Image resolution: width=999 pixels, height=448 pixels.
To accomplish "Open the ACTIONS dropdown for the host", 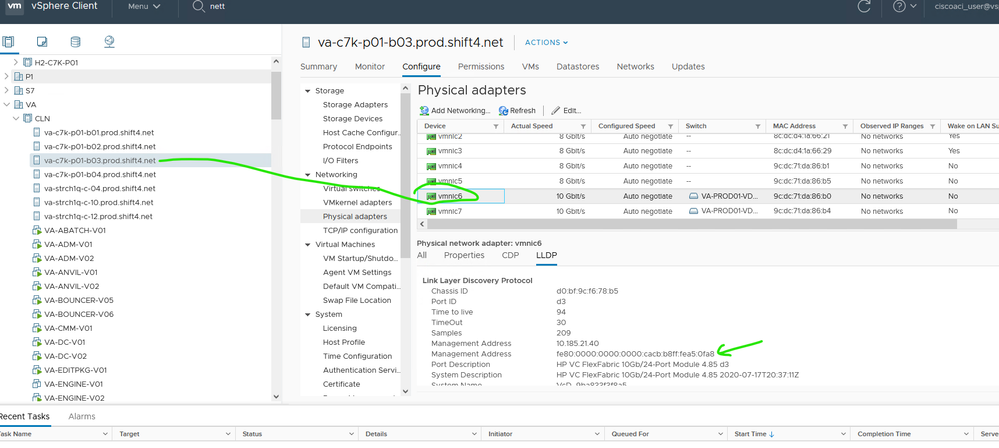I will [546, 43].
